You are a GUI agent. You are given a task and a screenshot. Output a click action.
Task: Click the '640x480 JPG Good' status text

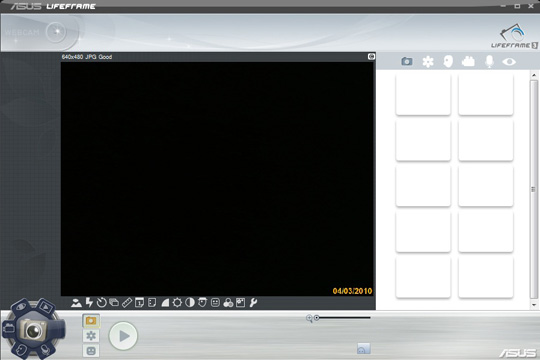click(87, 57)
